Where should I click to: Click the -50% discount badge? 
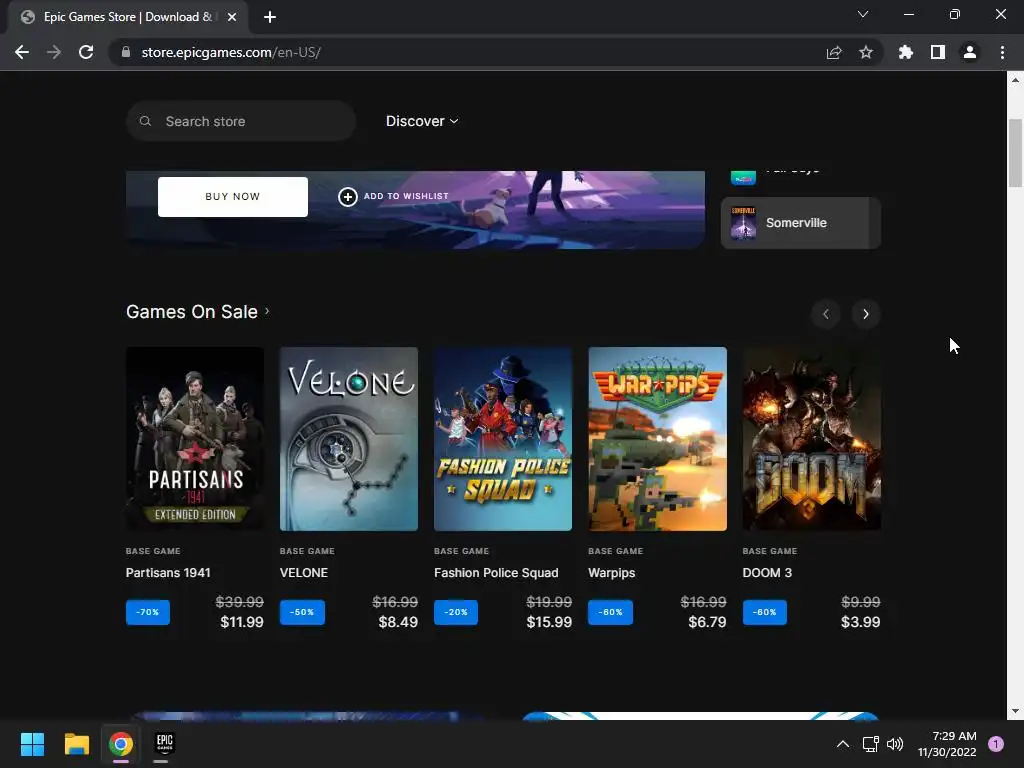(302, 613)
